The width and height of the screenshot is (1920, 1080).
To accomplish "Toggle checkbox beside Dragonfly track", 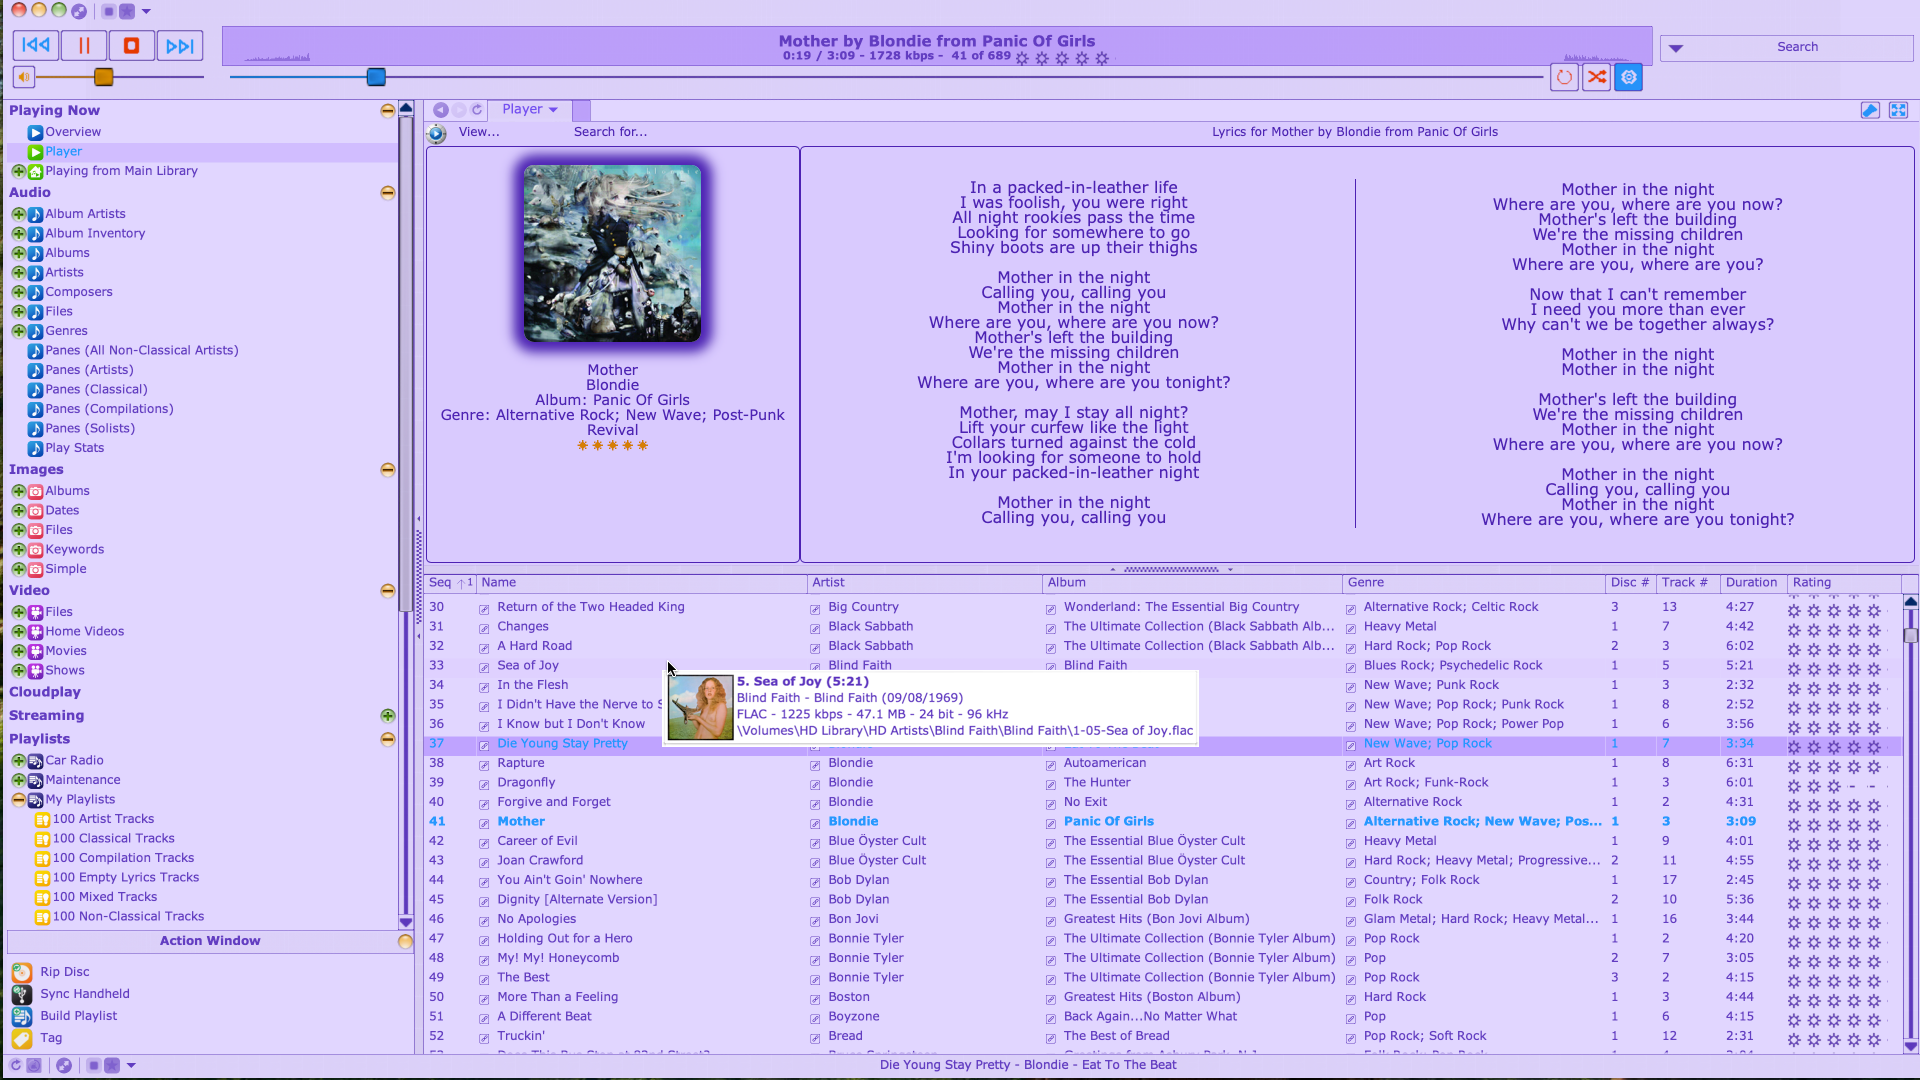I will pos(484,784).
